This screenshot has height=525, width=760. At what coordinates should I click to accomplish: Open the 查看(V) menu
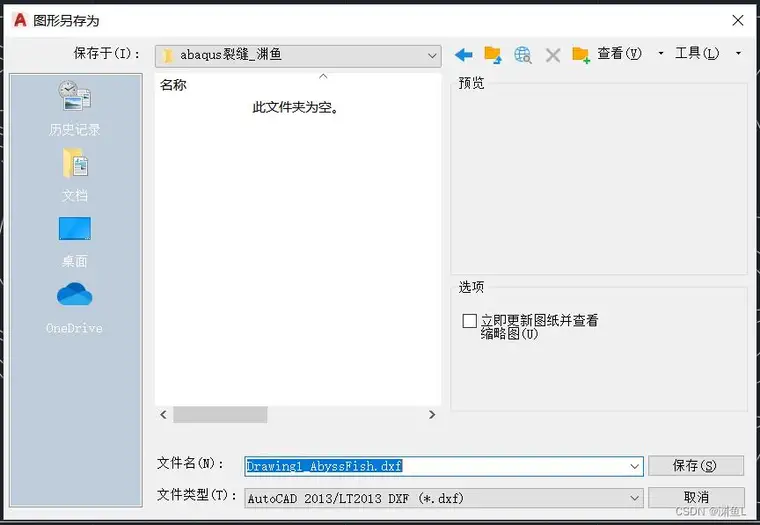619,53
